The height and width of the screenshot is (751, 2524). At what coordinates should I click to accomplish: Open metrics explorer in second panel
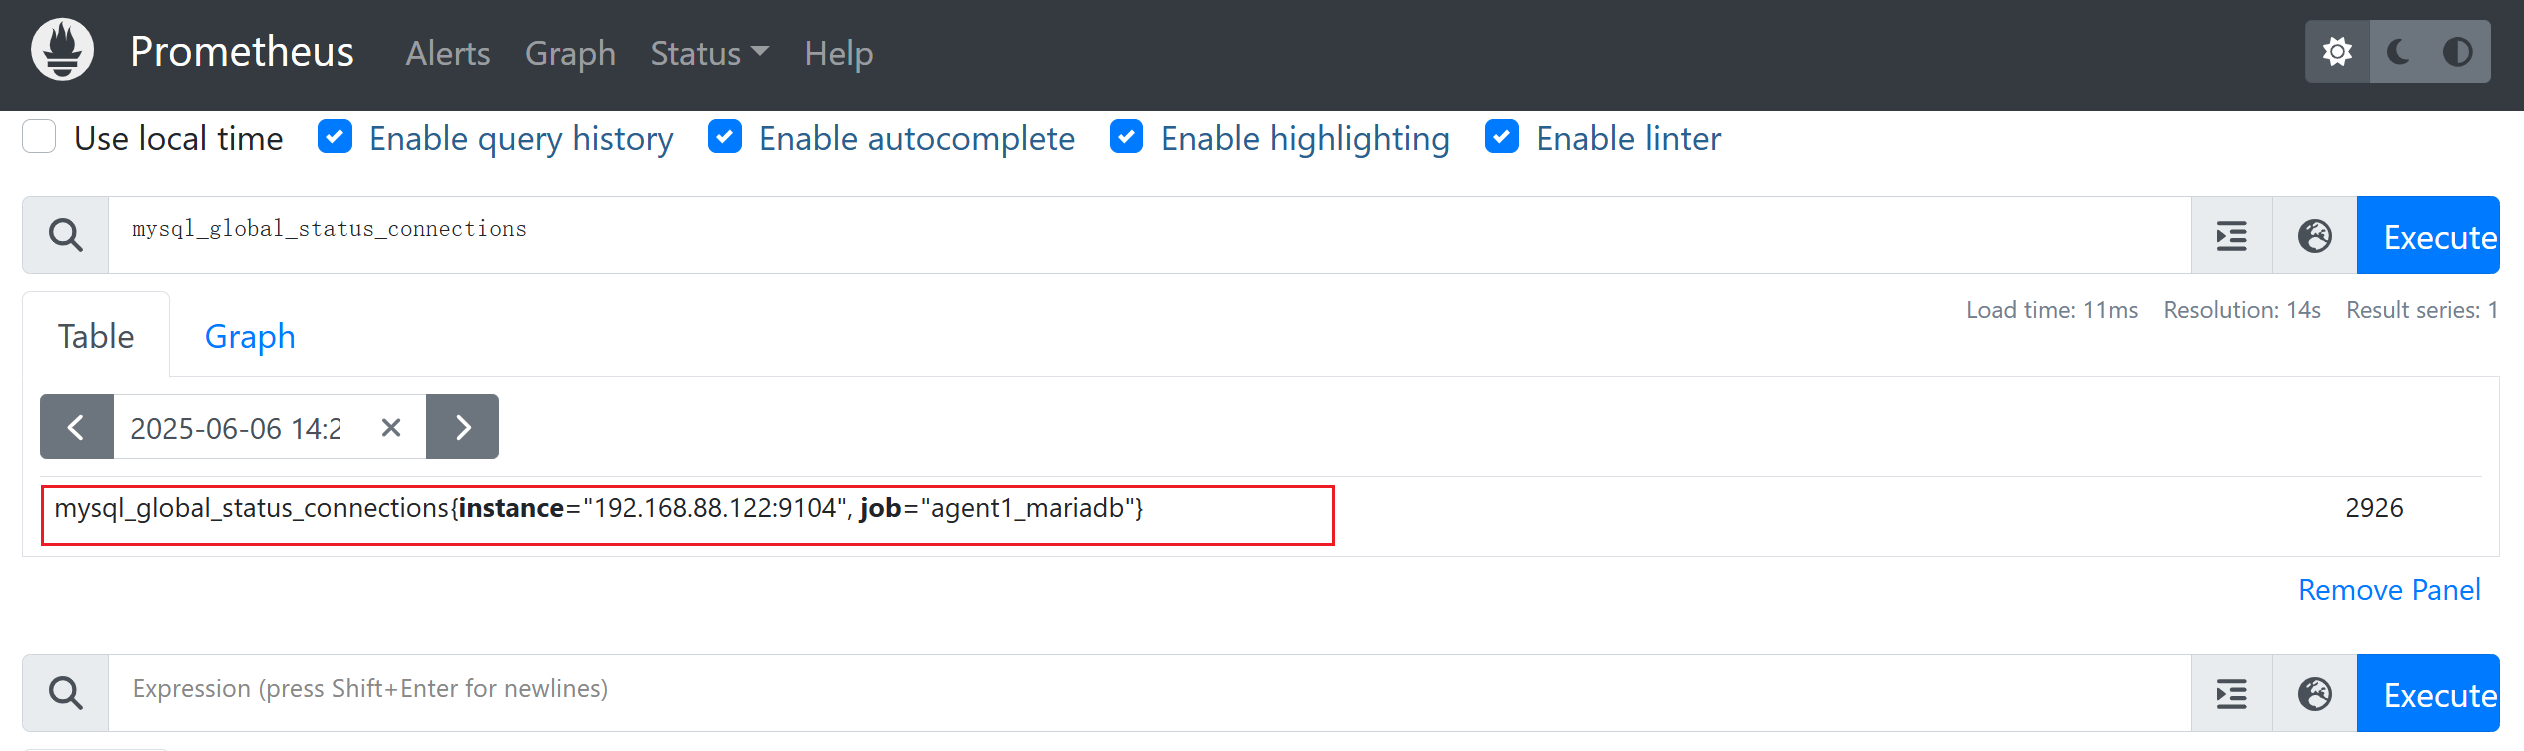(2315, 693)
